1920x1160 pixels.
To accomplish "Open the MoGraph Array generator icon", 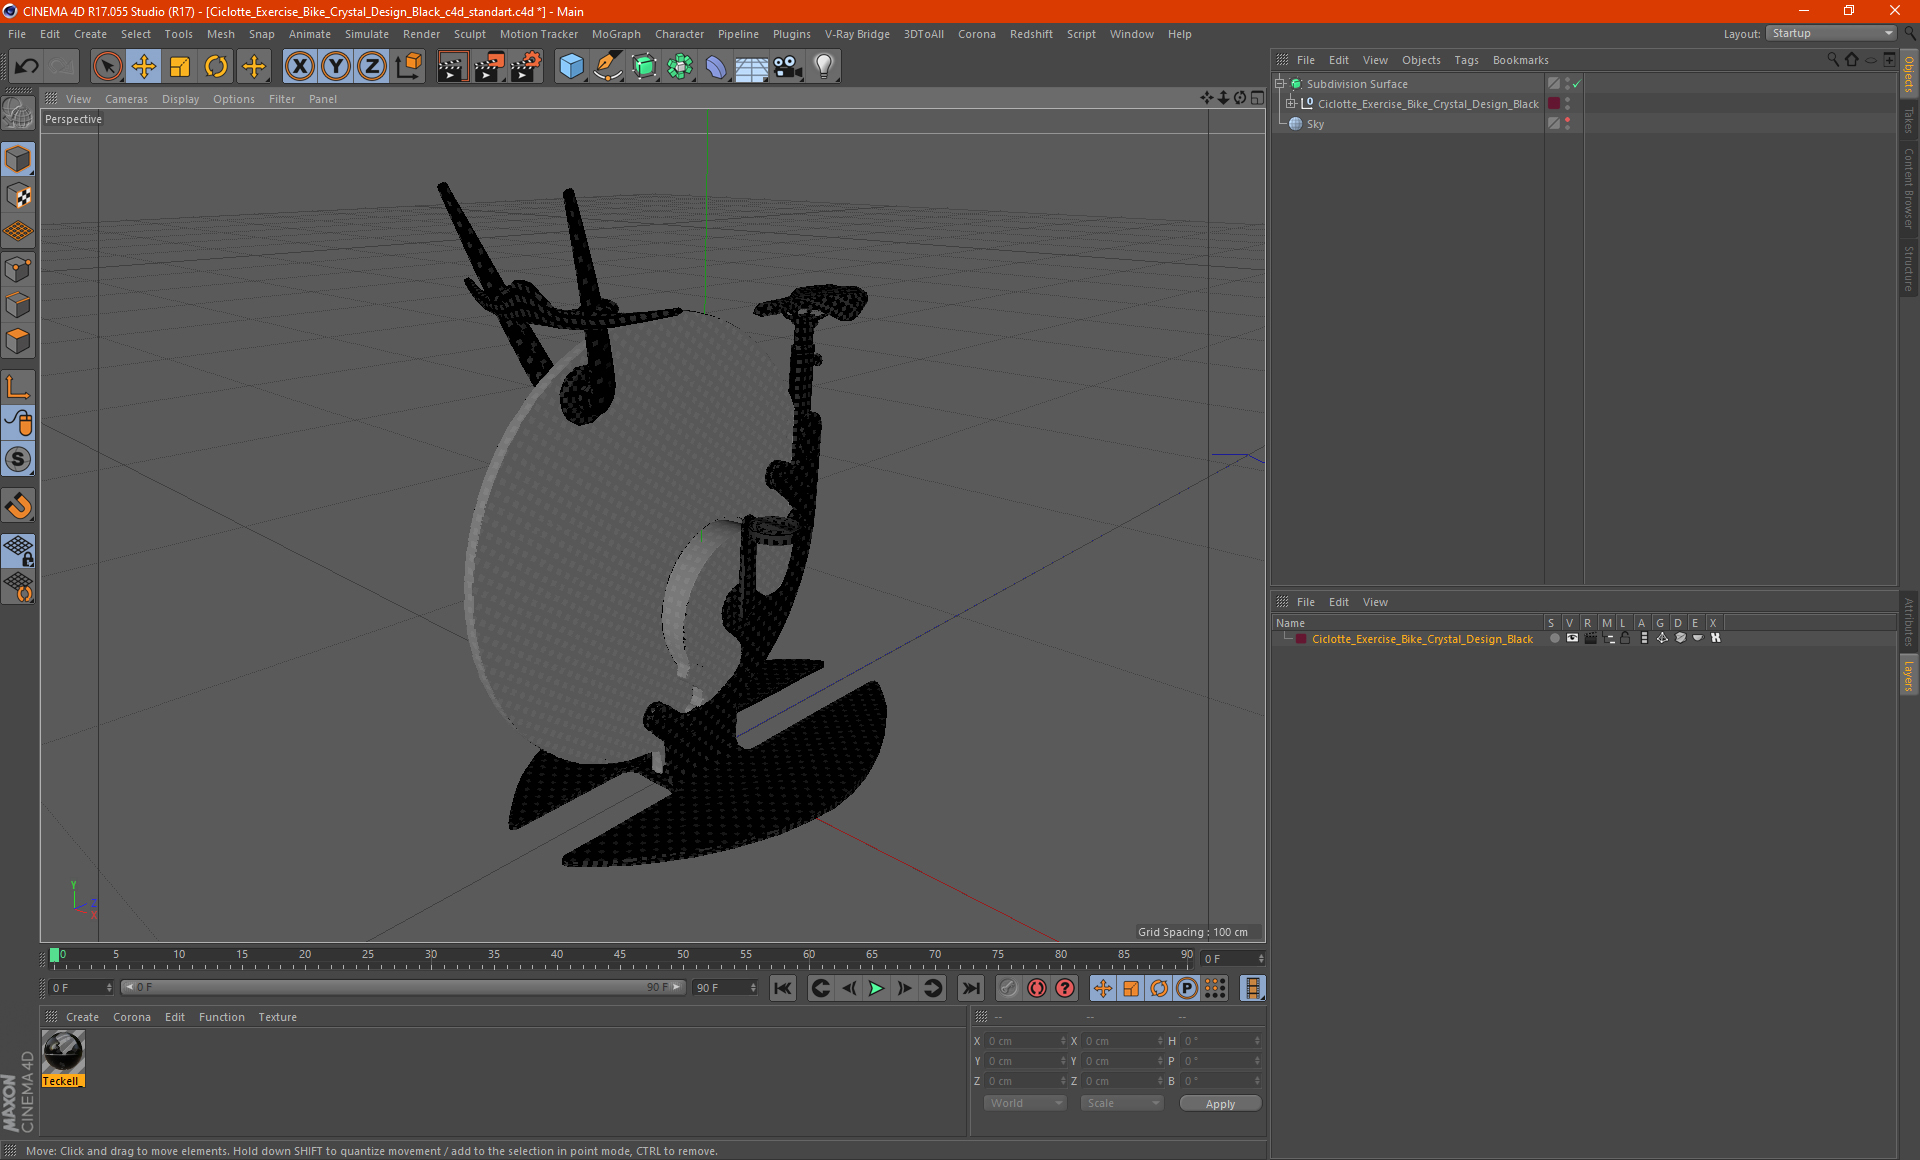I will coord(680,67).
